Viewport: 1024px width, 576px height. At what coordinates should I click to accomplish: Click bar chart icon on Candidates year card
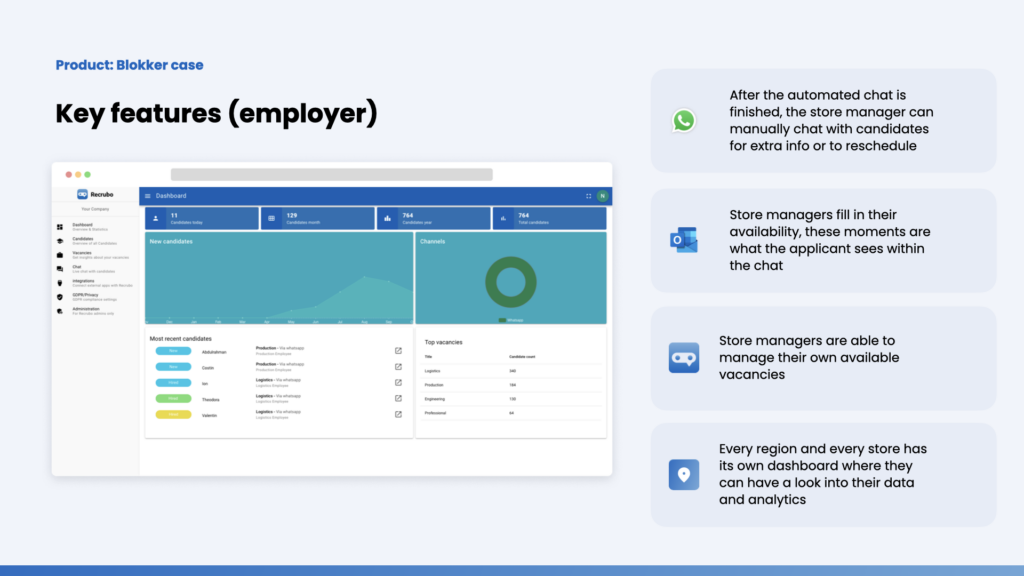[387, 219]
